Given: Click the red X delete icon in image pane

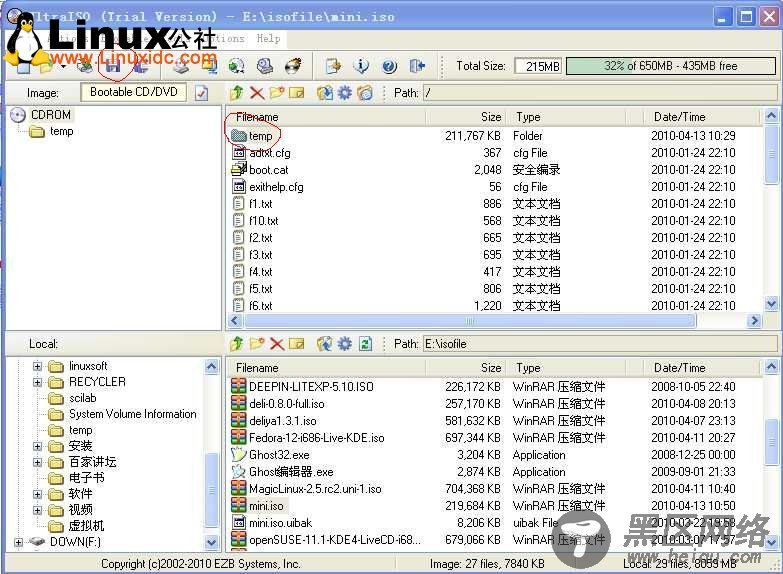Looking at the screenshot, I should pyautogui.click(x=257, y=93).
